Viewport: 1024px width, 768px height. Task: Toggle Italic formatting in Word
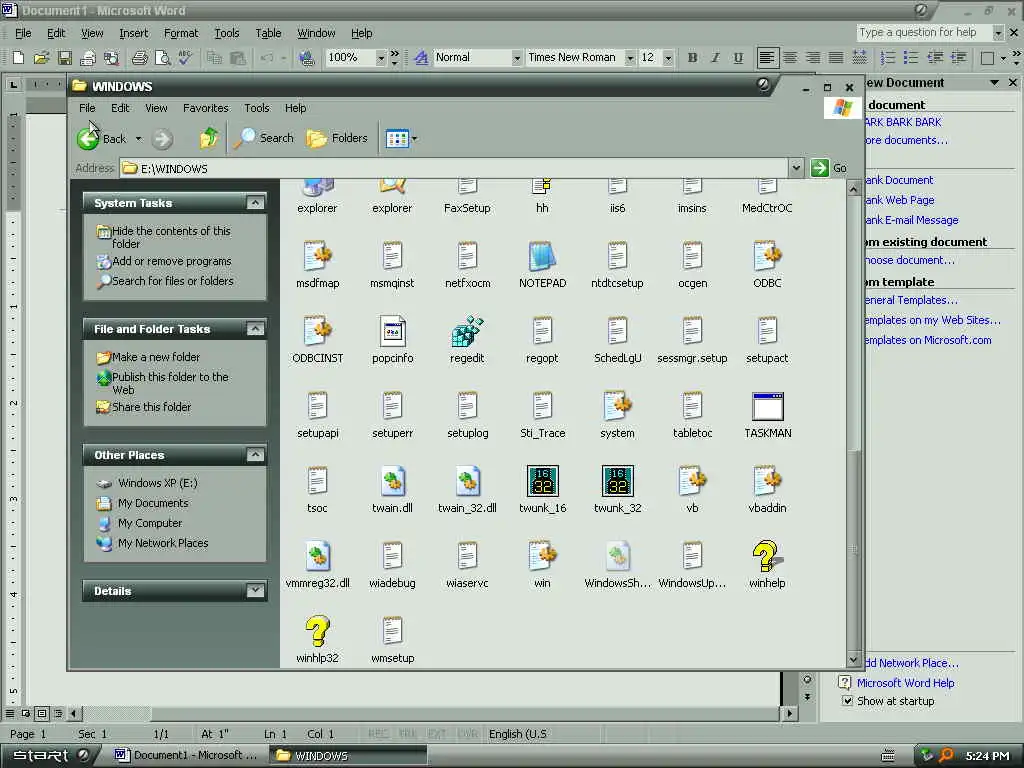[715, 58]
